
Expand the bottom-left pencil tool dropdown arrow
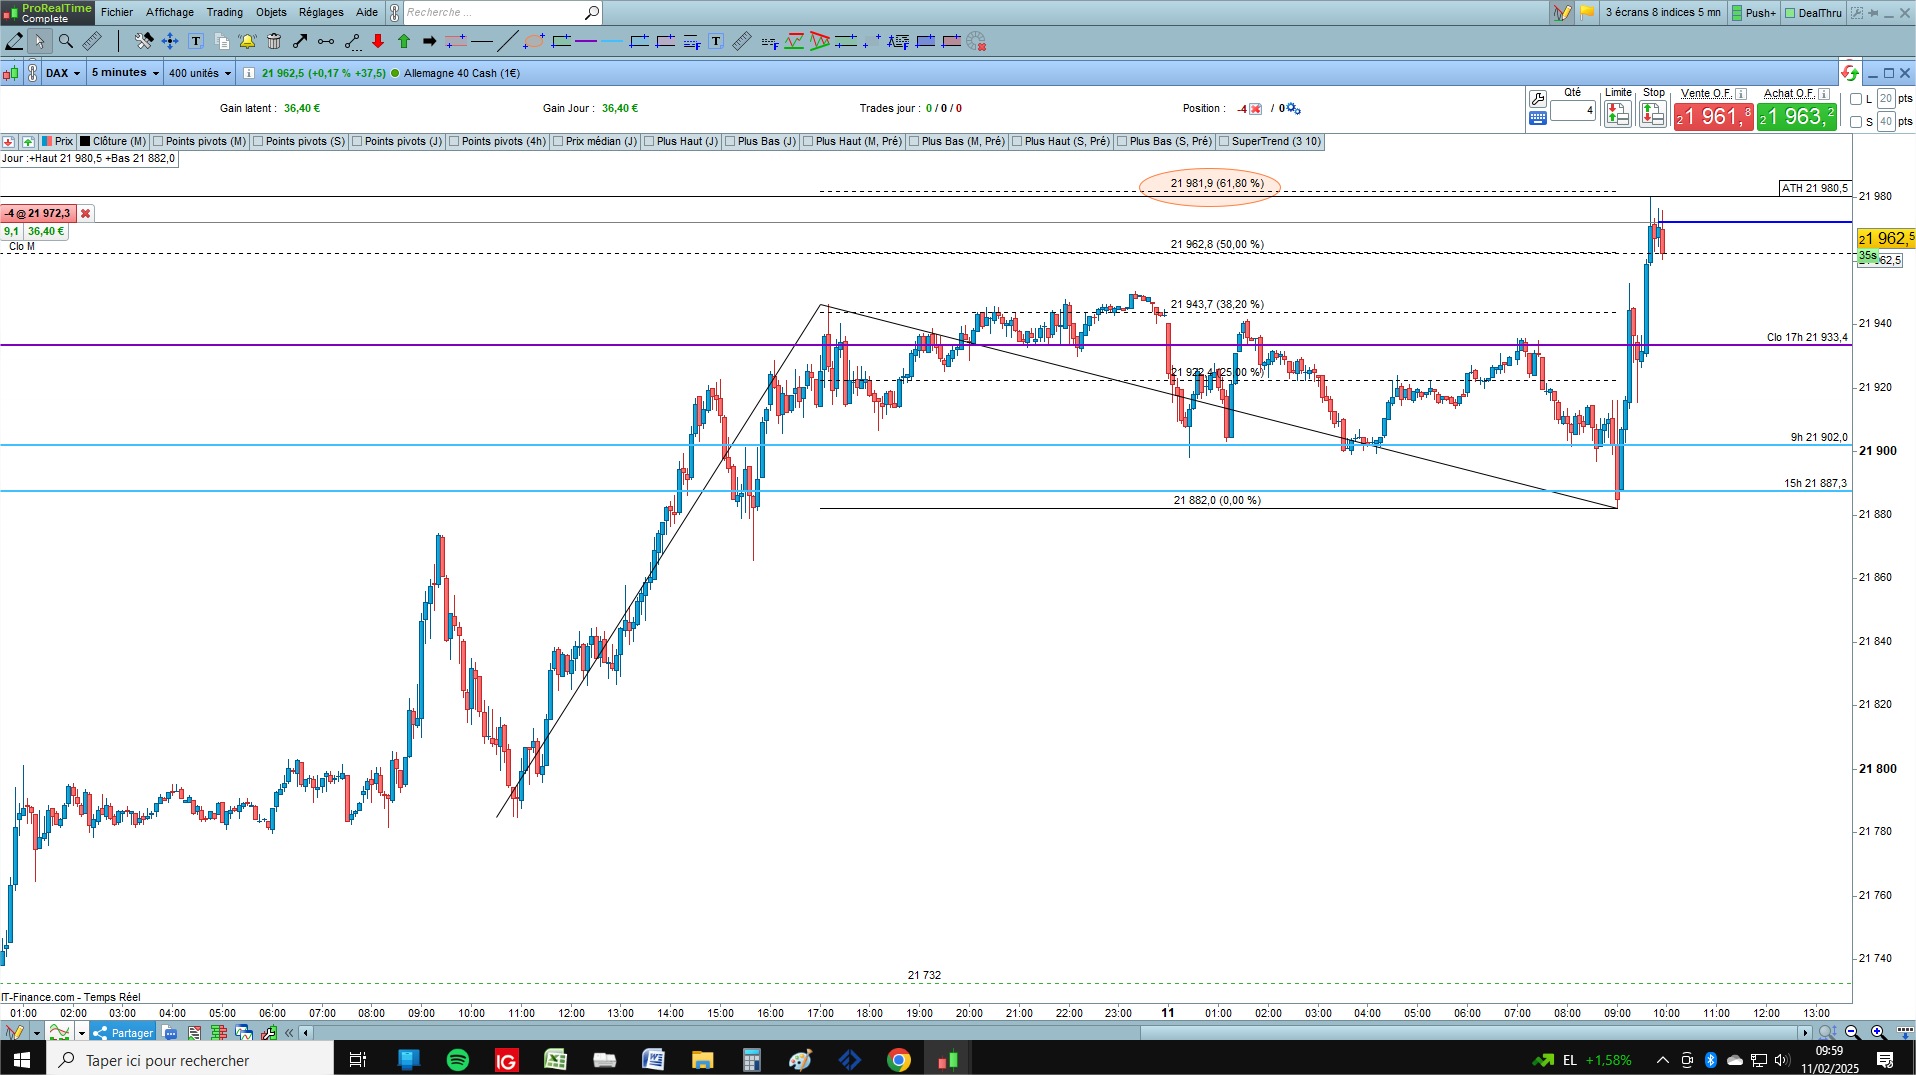click(x=36, y=1033)
